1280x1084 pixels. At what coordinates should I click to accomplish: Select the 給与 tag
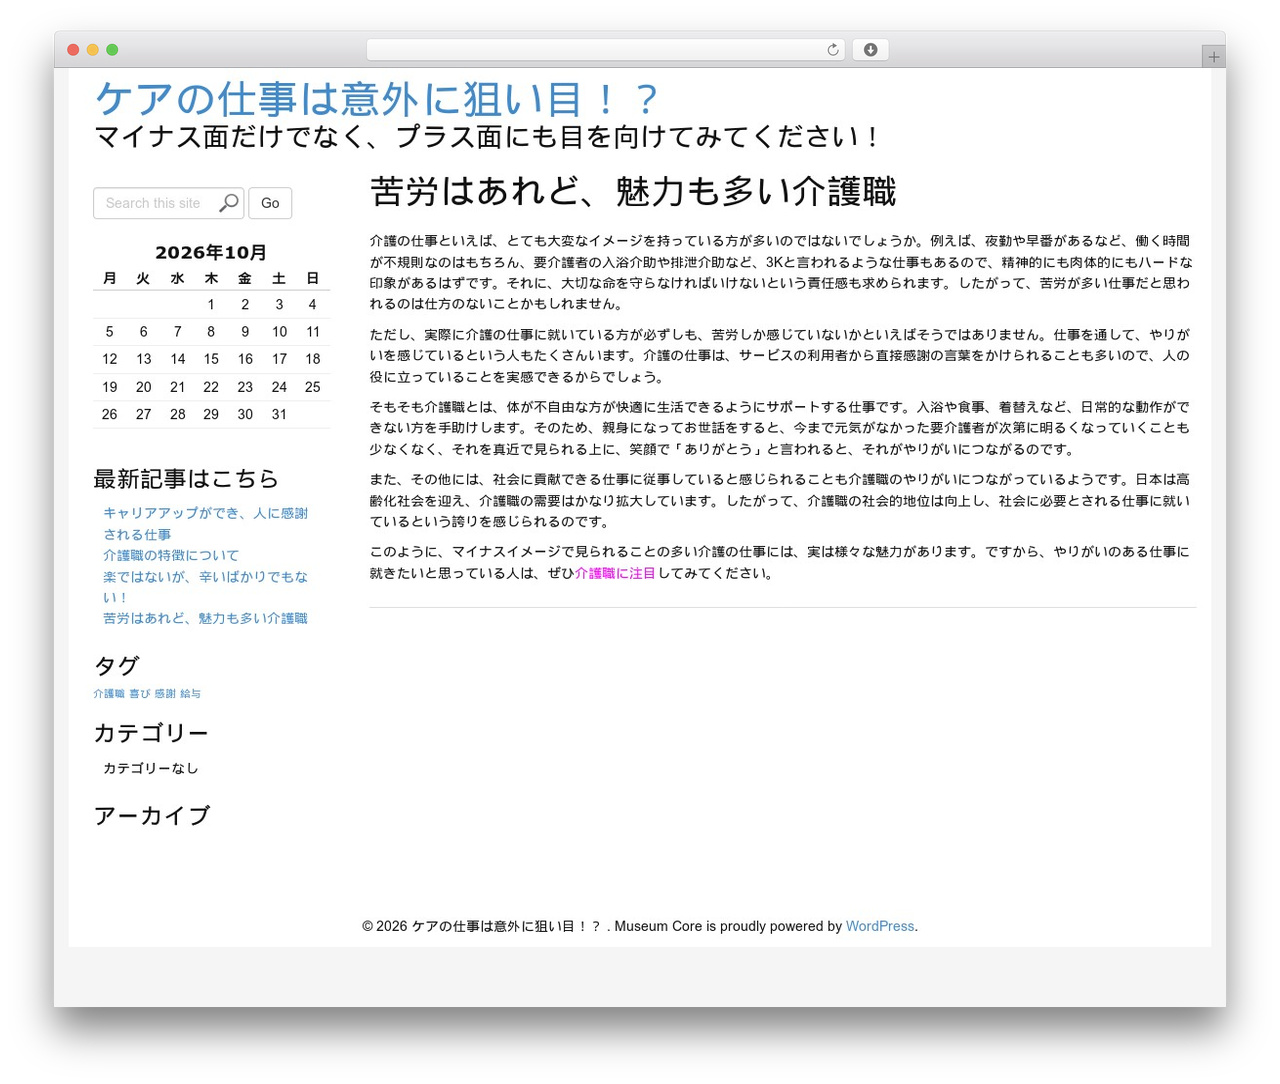click(190, 693)
